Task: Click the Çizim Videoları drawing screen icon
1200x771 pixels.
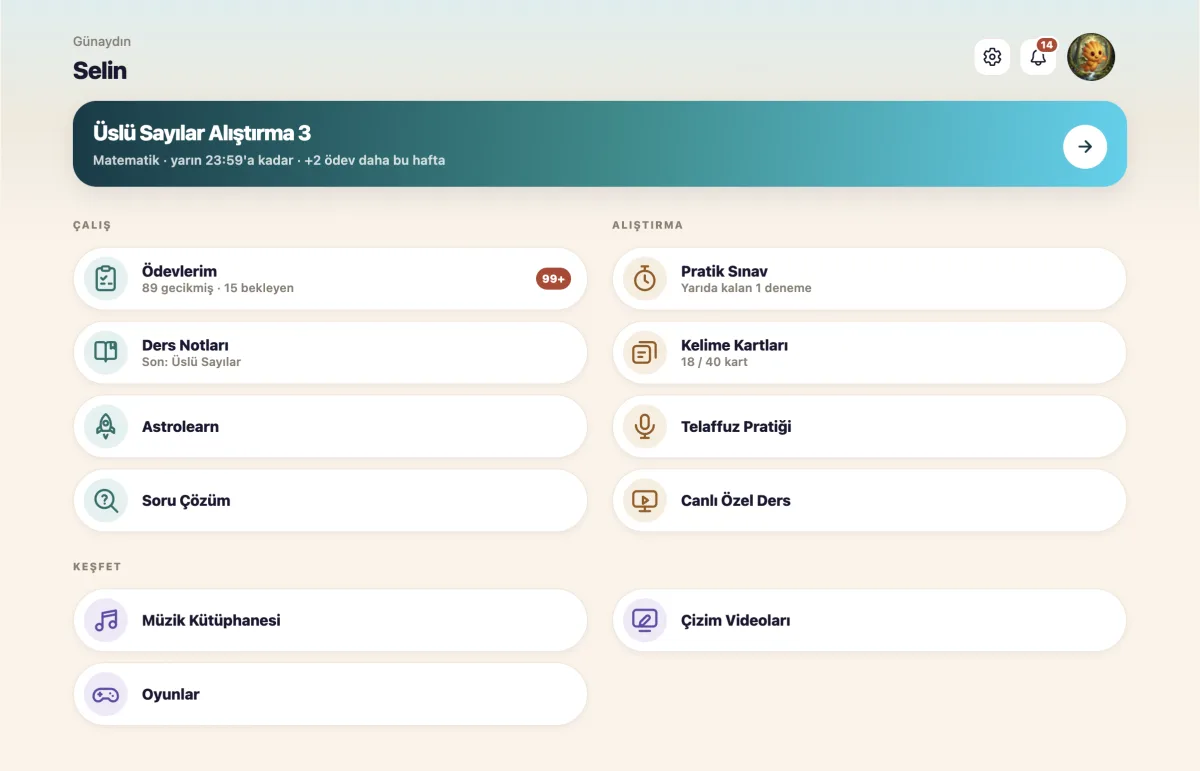Action: pyautogui.click(x=645, y=621)
